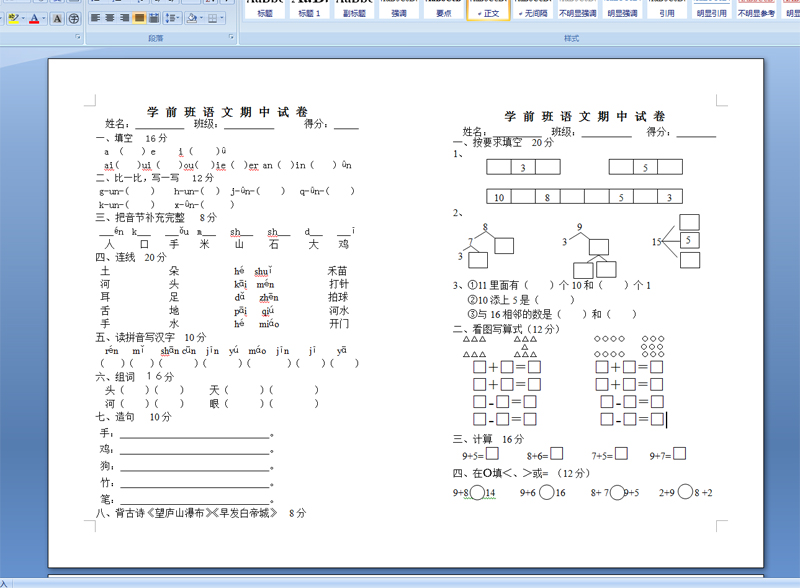Click heading 三、计算 16分
This screenshot has height=588, width=800.
coord(488,439)
